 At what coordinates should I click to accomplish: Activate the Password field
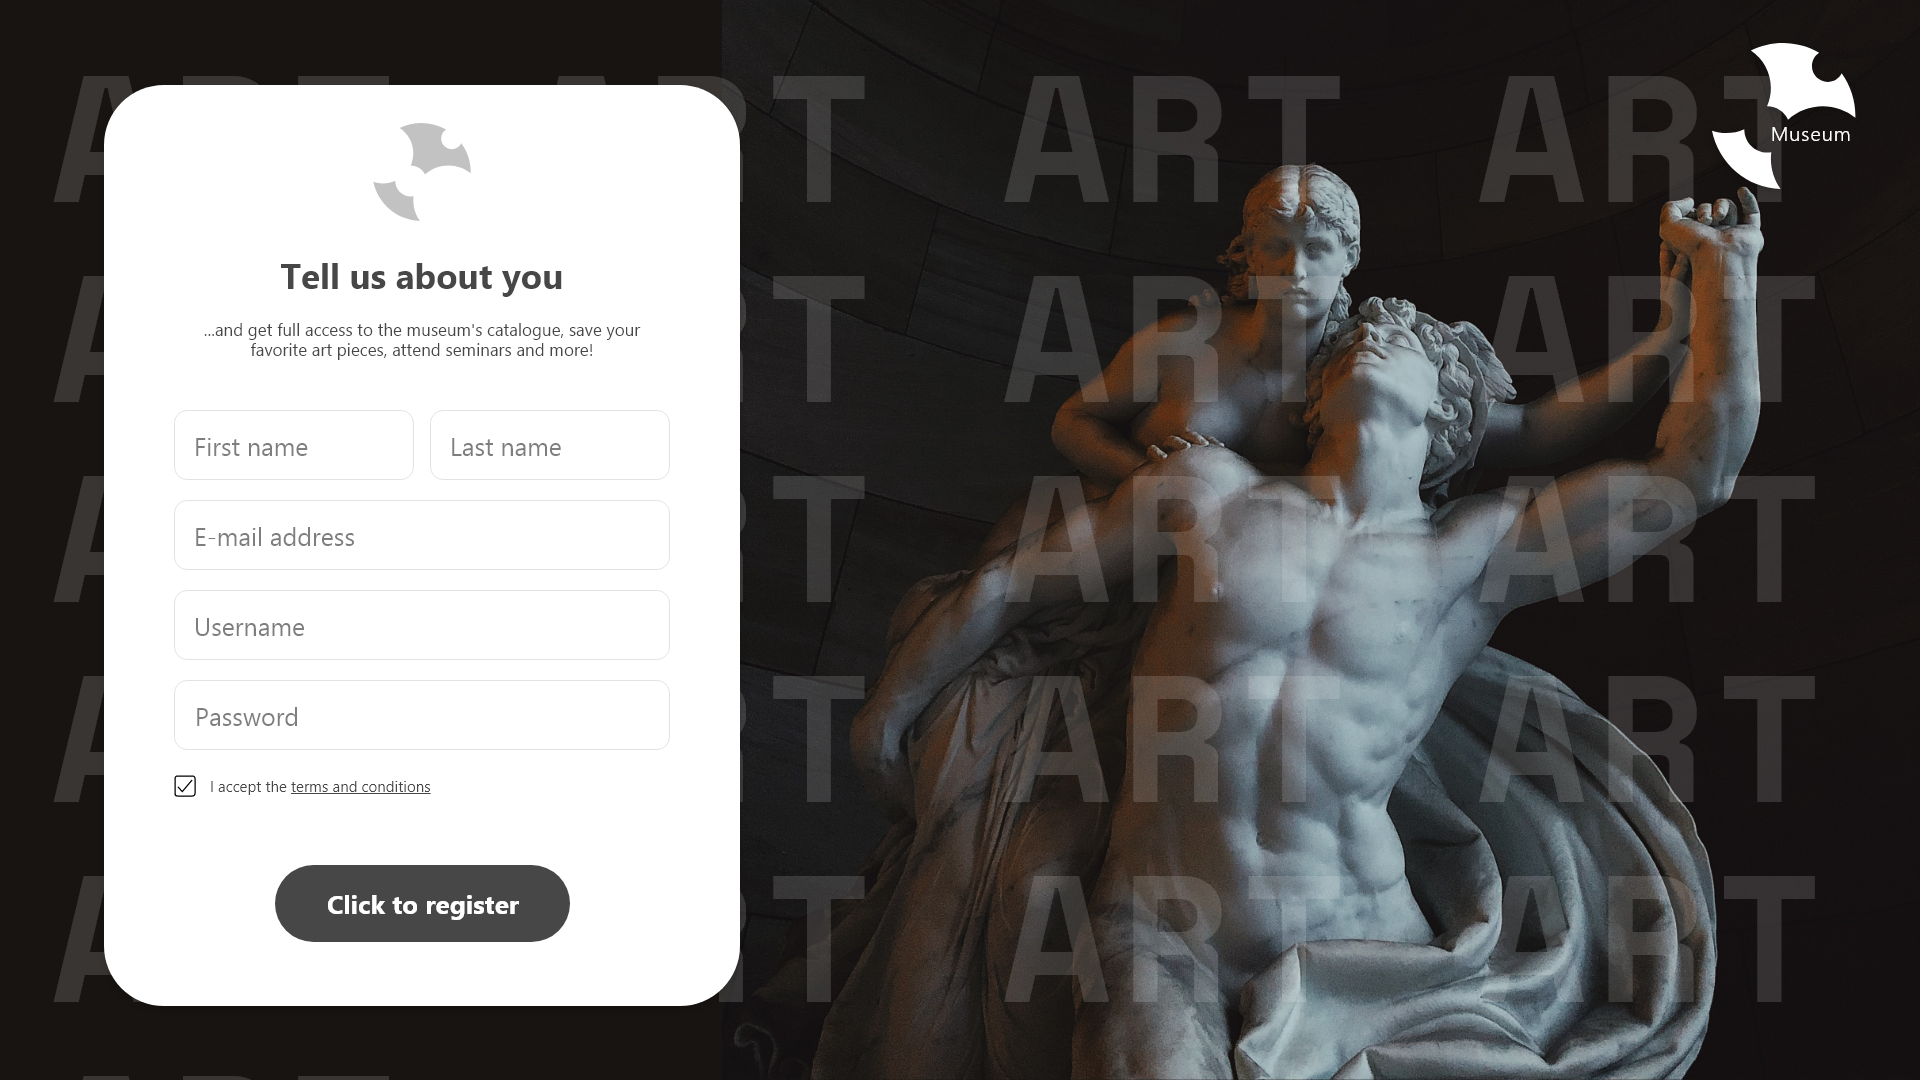tap(422, 715)
